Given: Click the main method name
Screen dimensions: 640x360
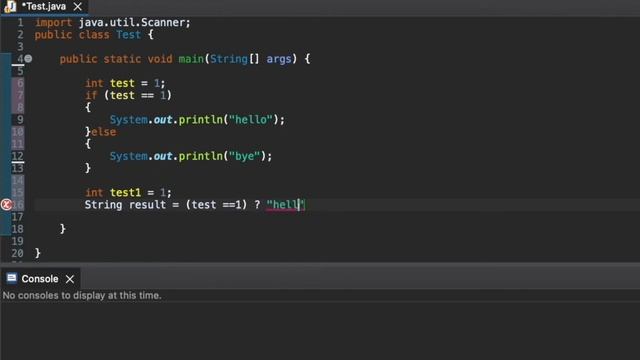Looking at the screenshot, I should (x=191, y=59).
